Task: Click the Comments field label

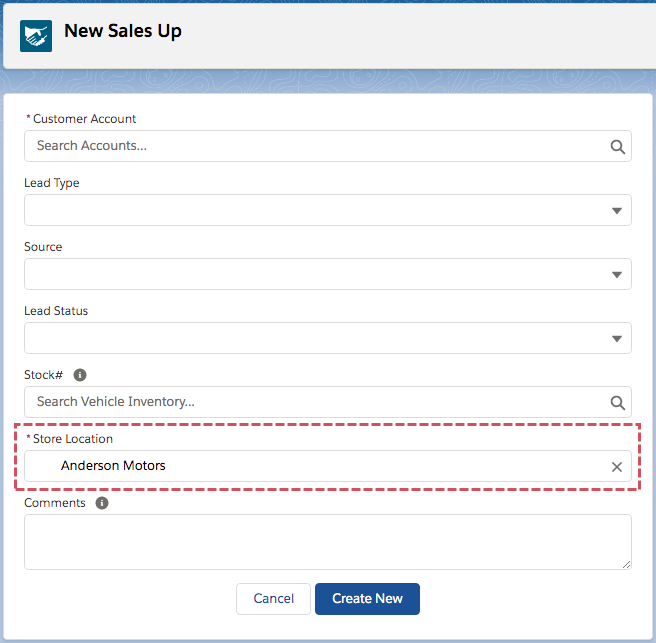Action: tap(55, 503)
